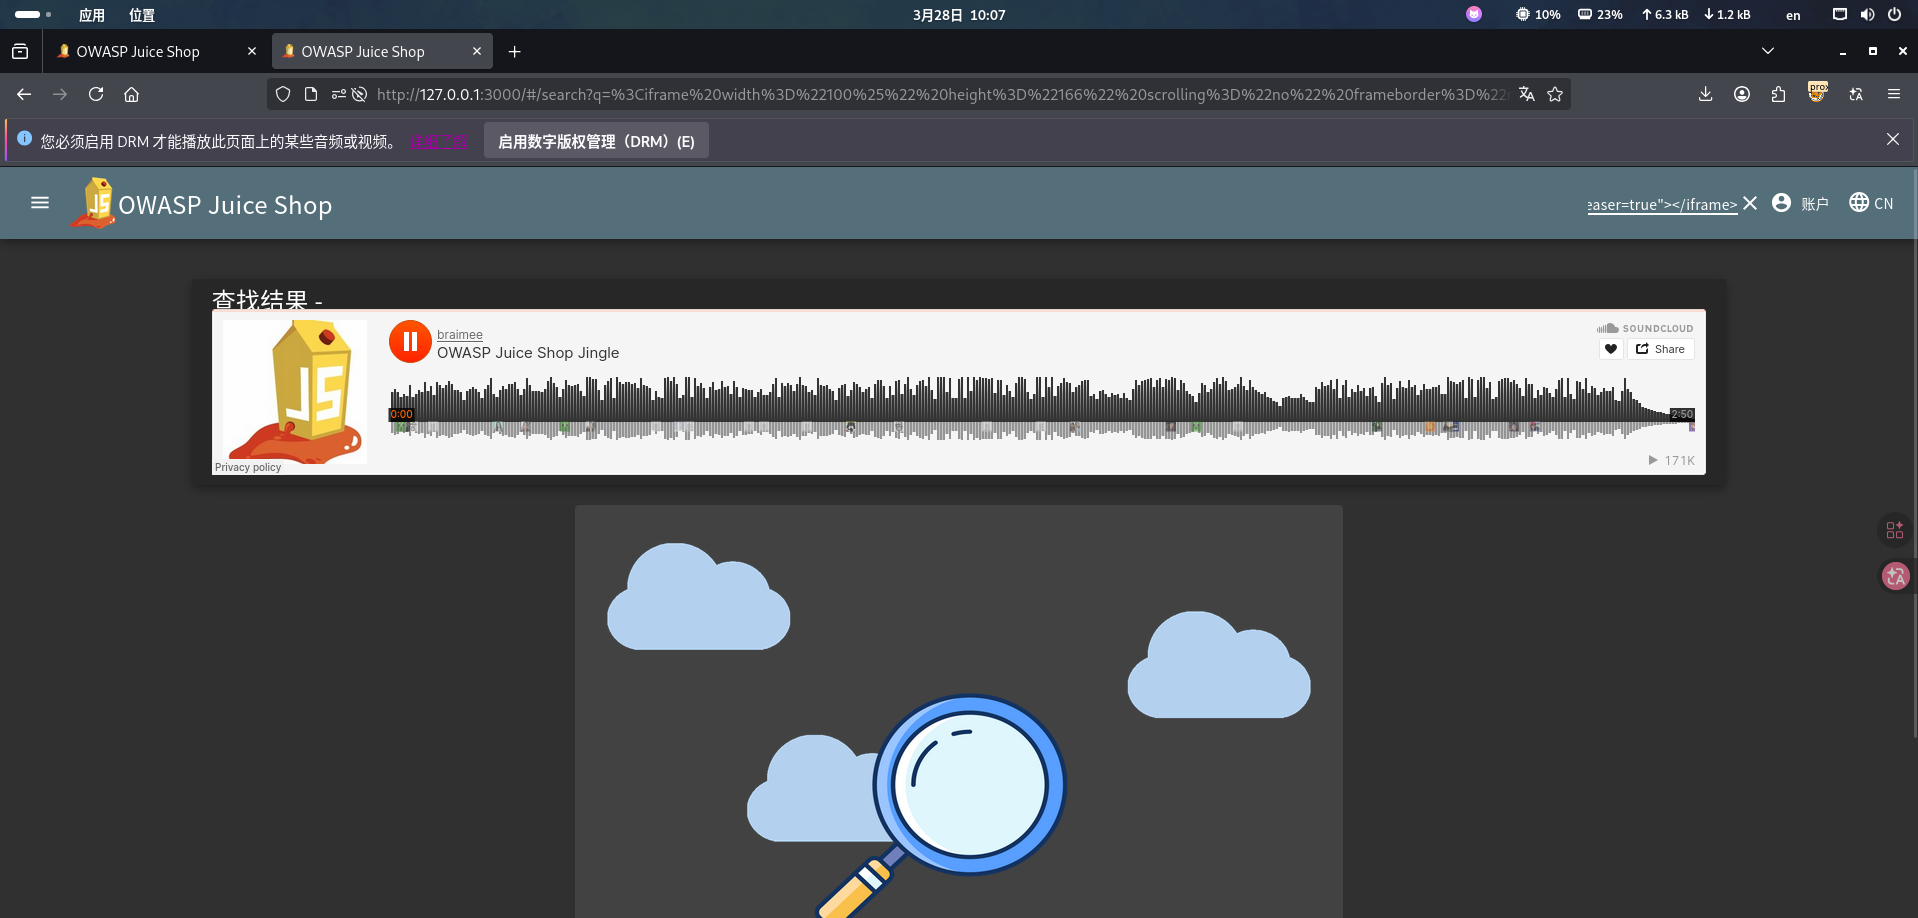Screen dimensions: 1918x918
Task: Open the CN language selector
Action: [x=1871, y=203]
